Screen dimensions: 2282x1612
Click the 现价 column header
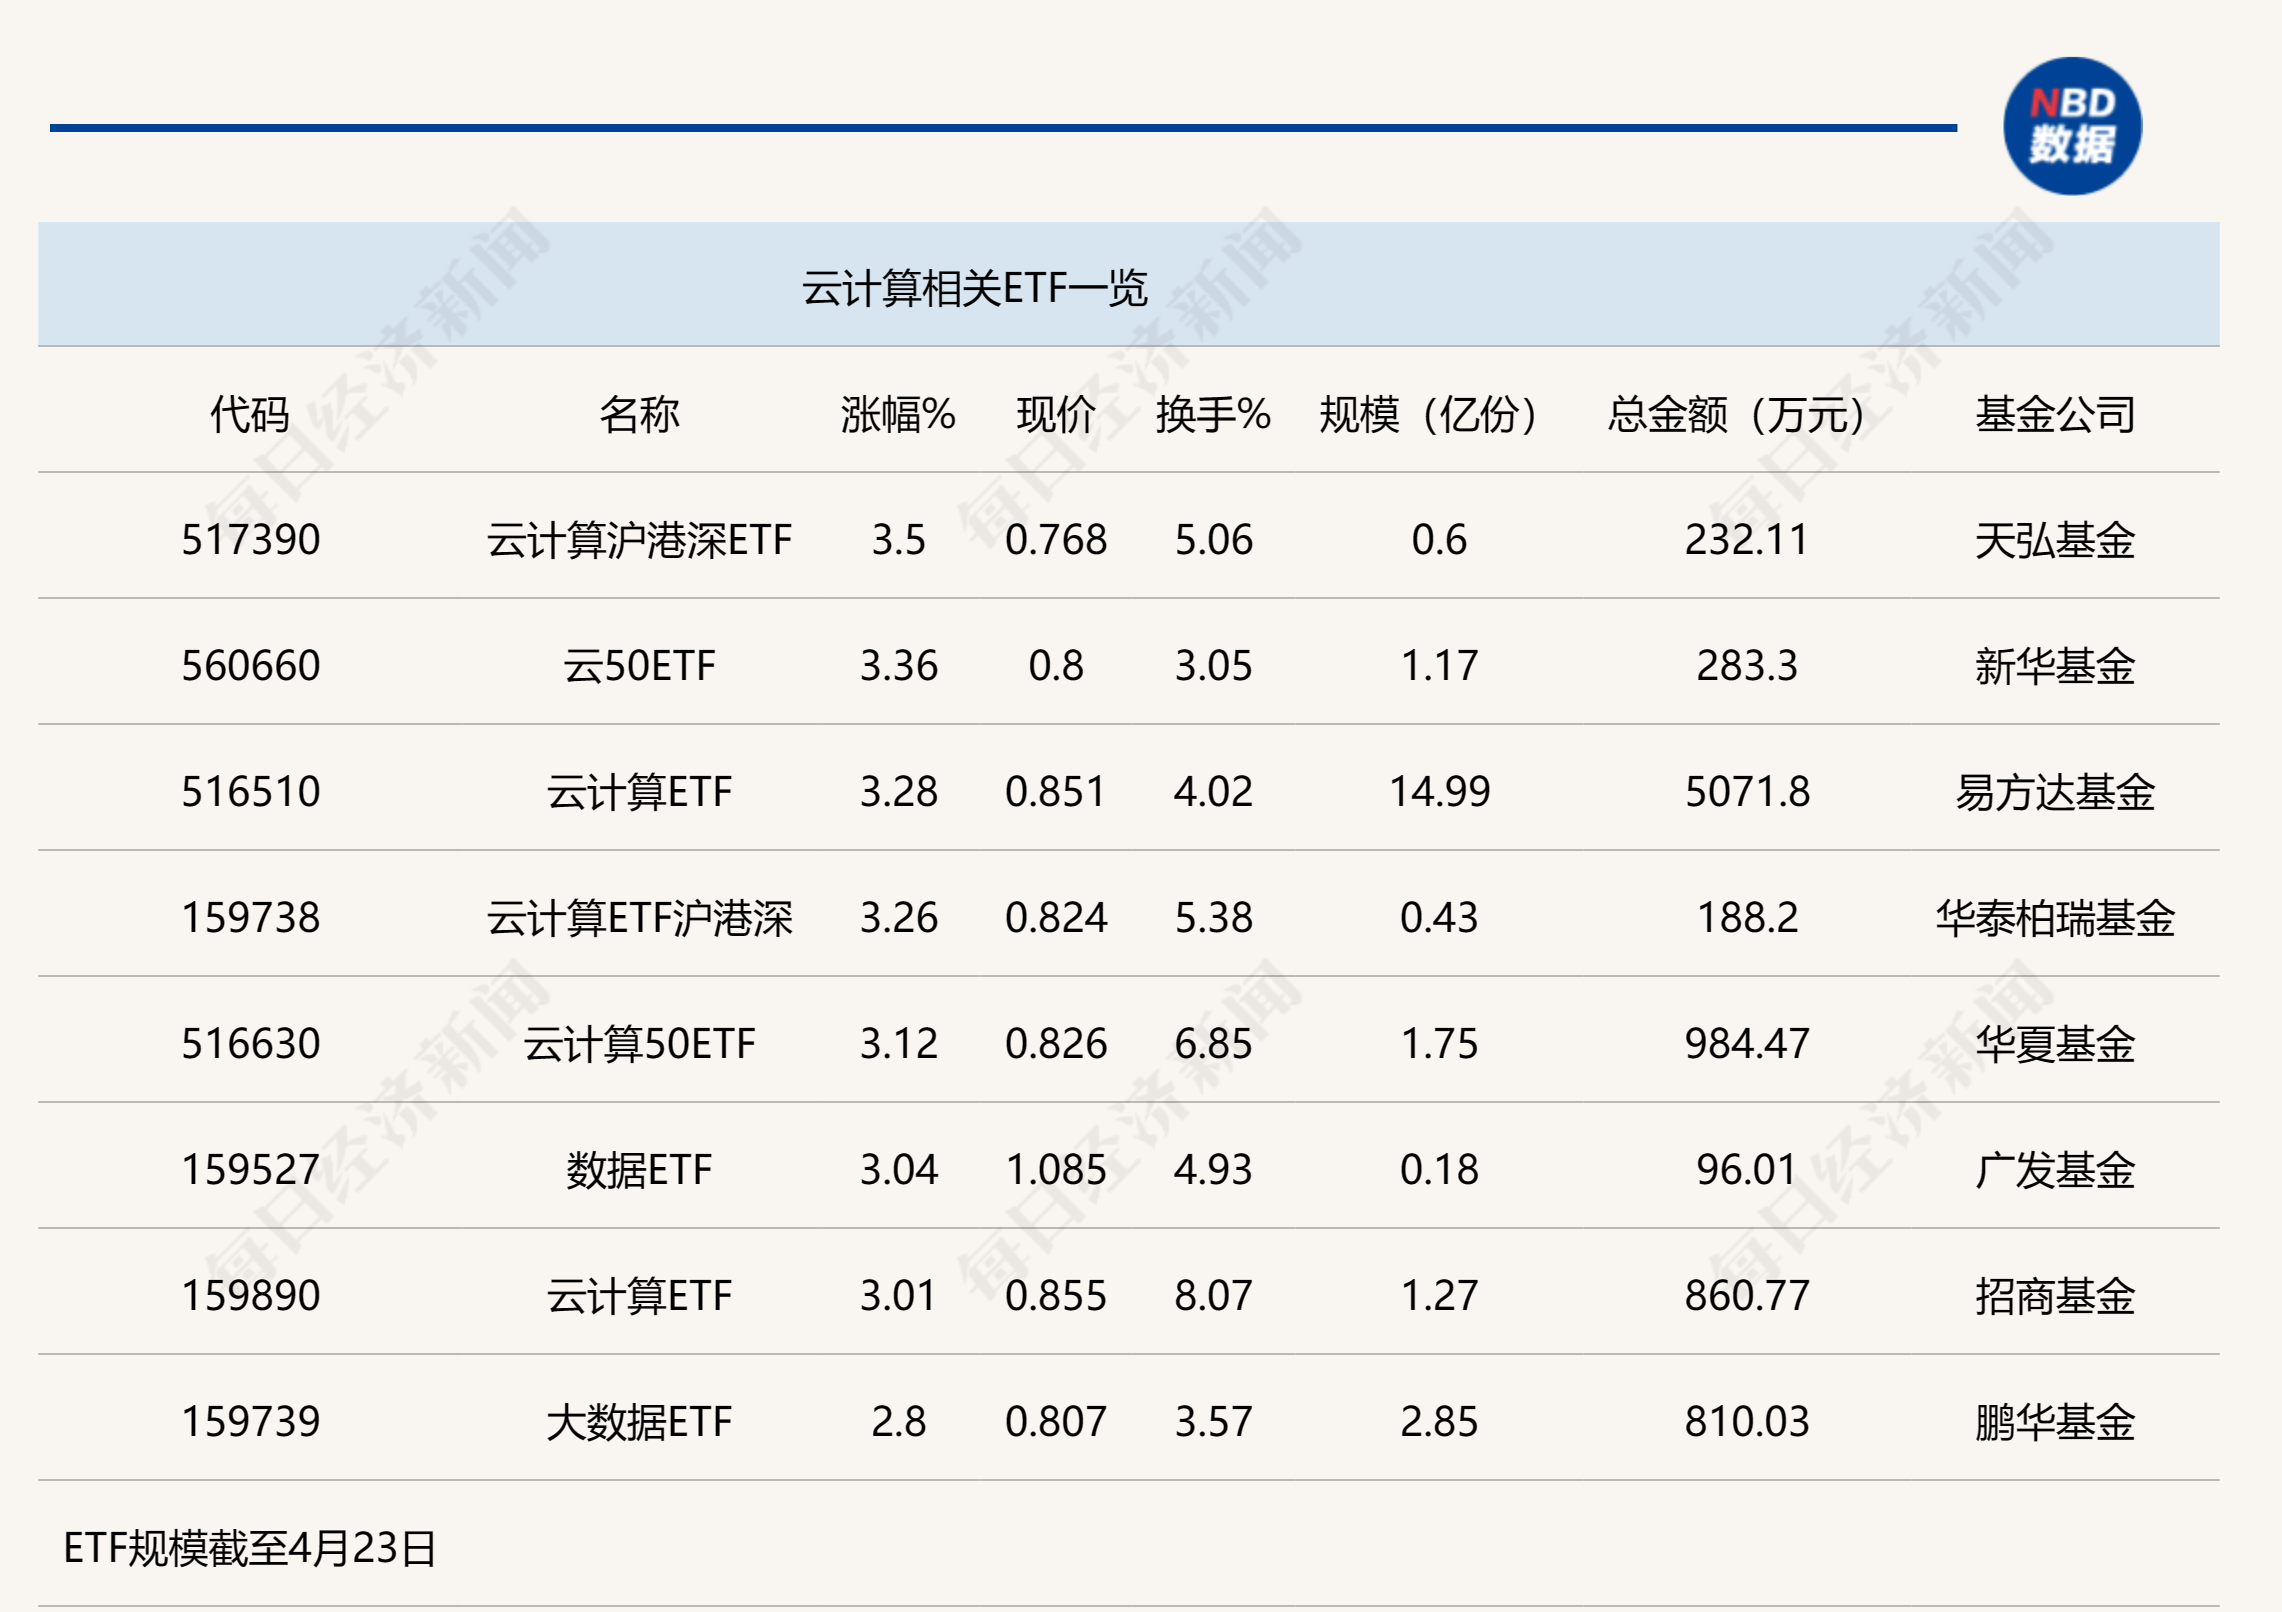pos(1056,414)
